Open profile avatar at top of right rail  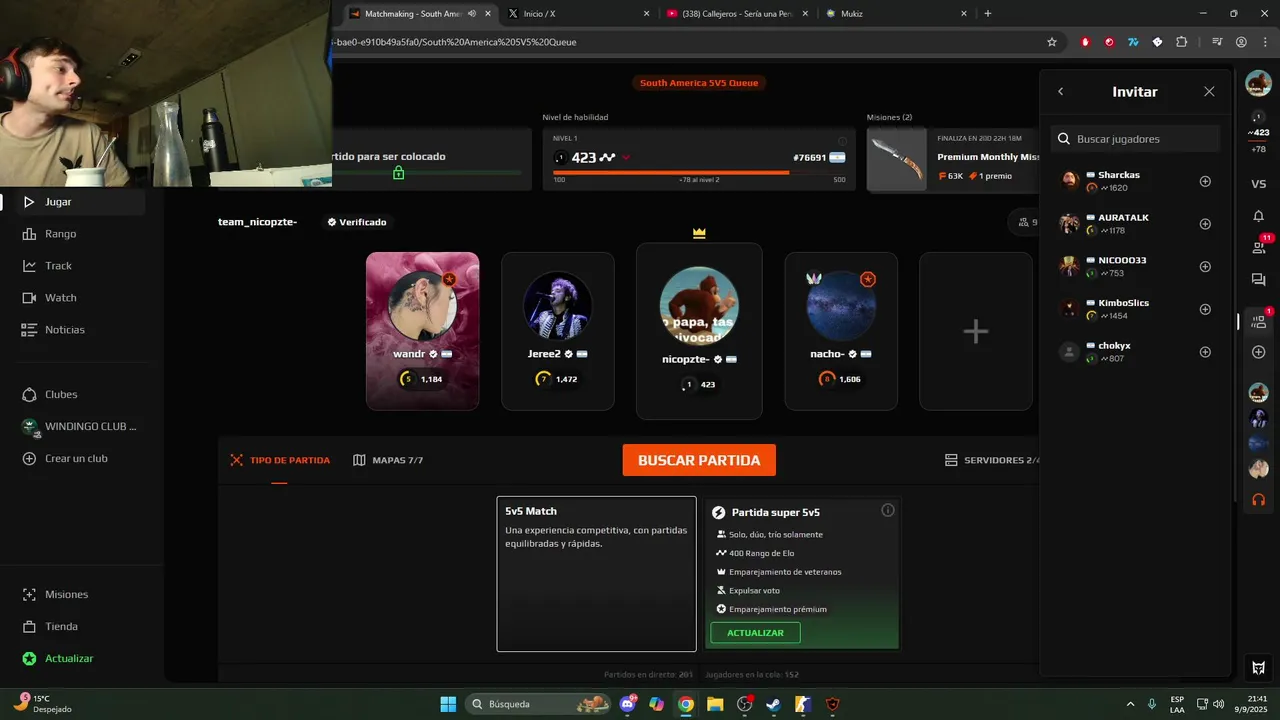pyautogui.click(x=1259, y=84)
